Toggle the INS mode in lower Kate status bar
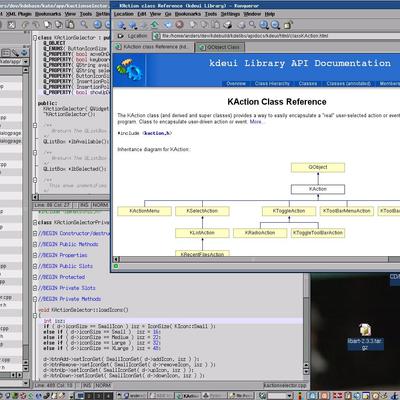 pos(86,385)
